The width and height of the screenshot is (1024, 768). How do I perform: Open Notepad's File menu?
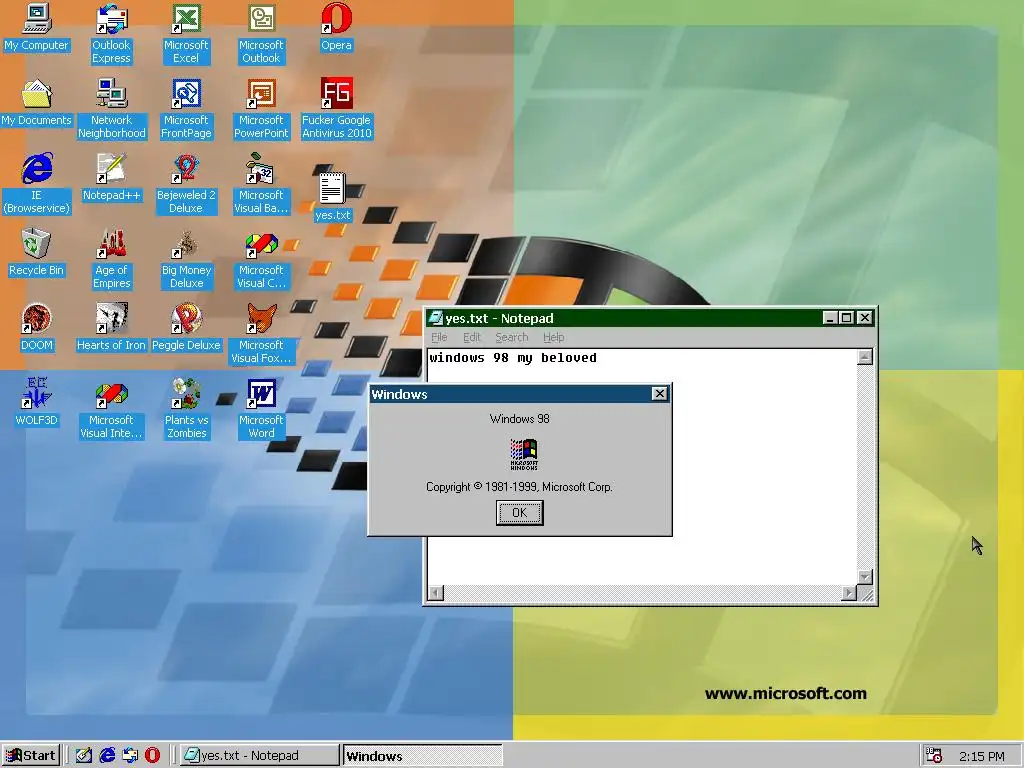point(439,337)
